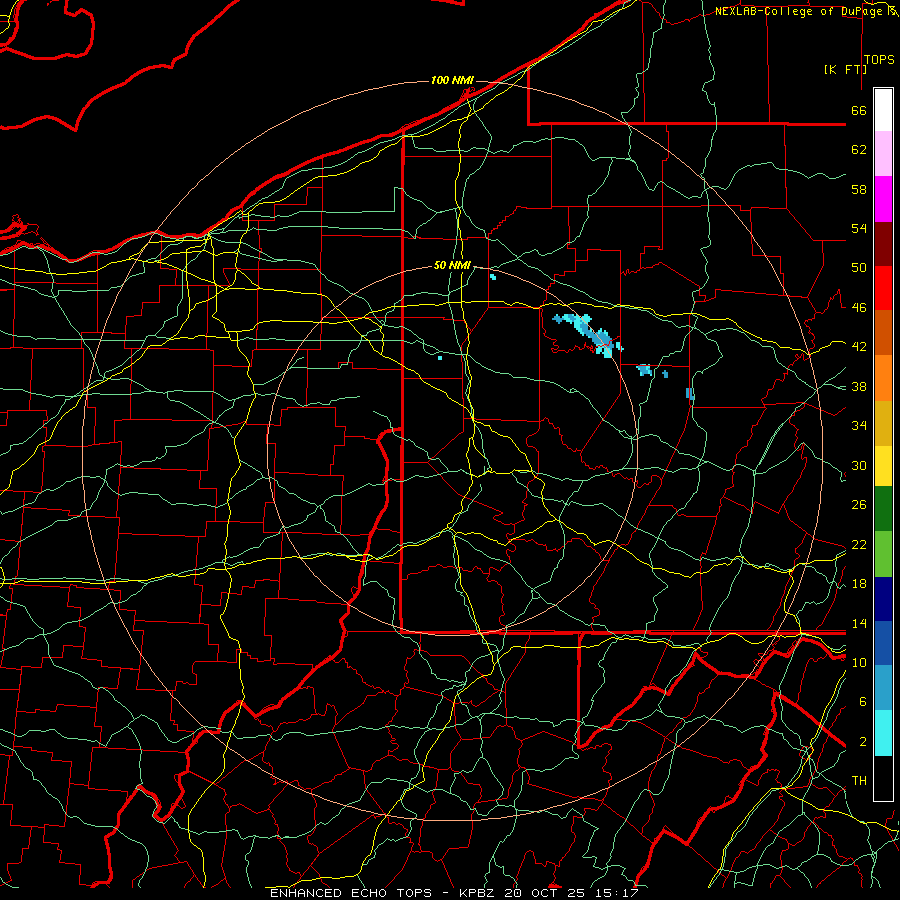Click the light pink 62 kft legend swatch
The image size is (900, 900).
pyautogui.click(x=883, y=154)
